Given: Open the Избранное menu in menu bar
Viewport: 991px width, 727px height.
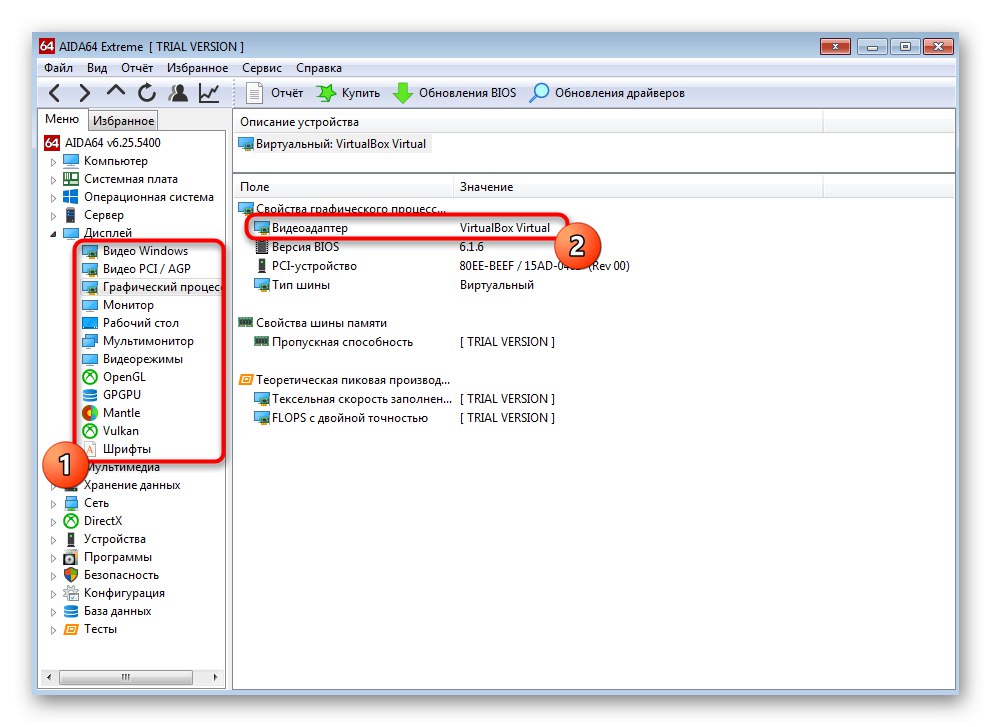Looking at the screenshot, I should coord(197,68).
